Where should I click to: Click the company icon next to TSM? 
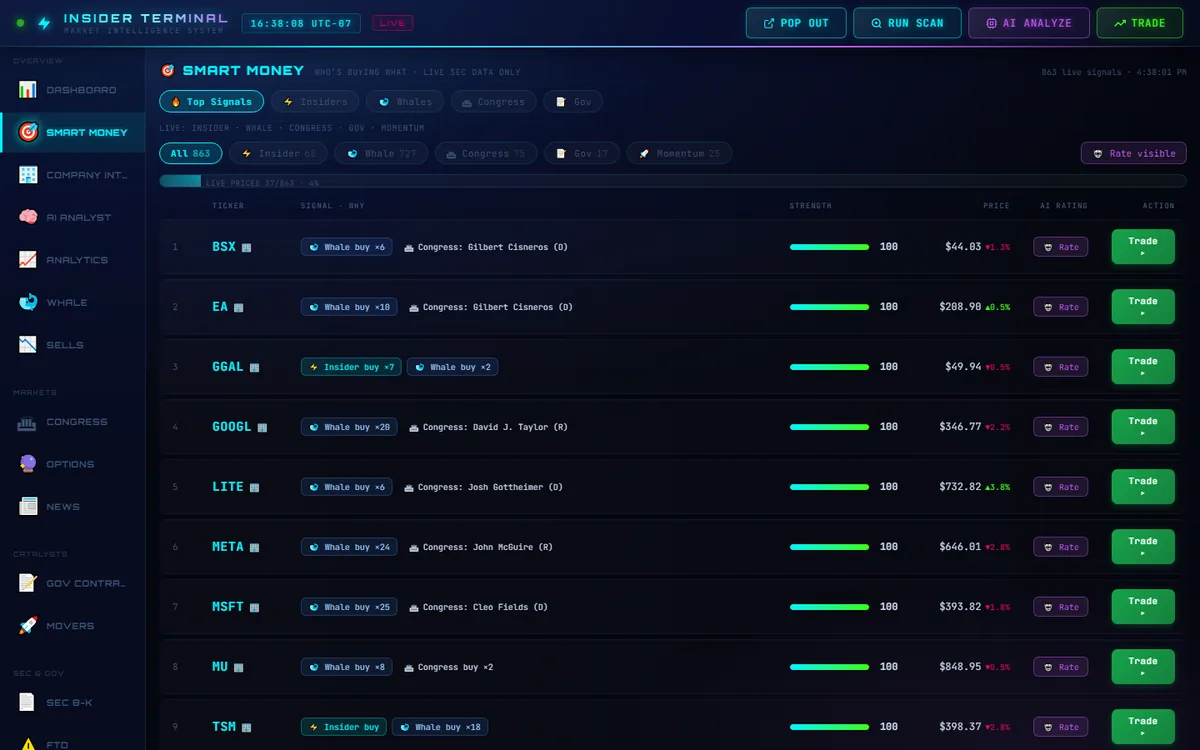[247, 727]
